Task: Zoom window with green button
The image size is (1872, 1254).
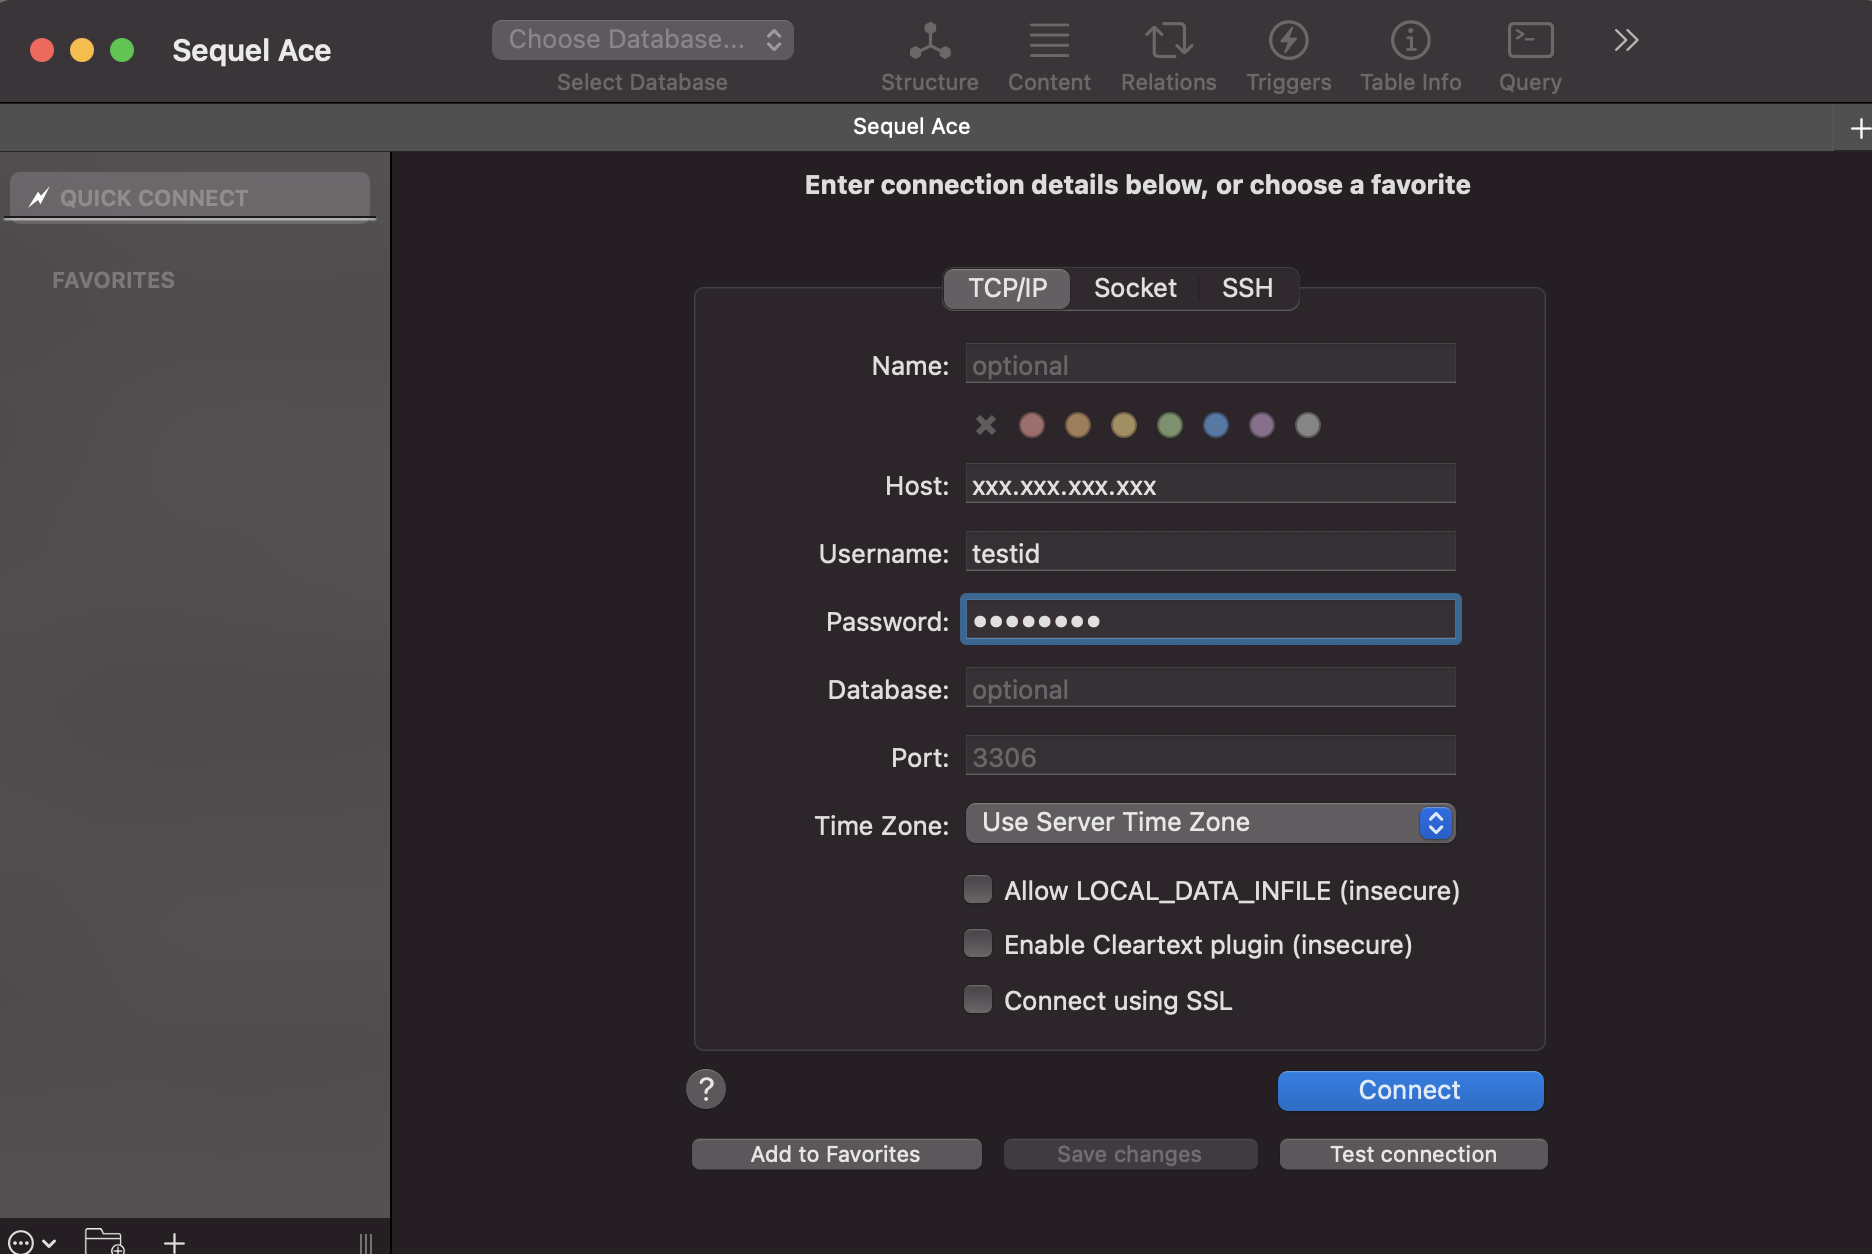Action: 122,50
